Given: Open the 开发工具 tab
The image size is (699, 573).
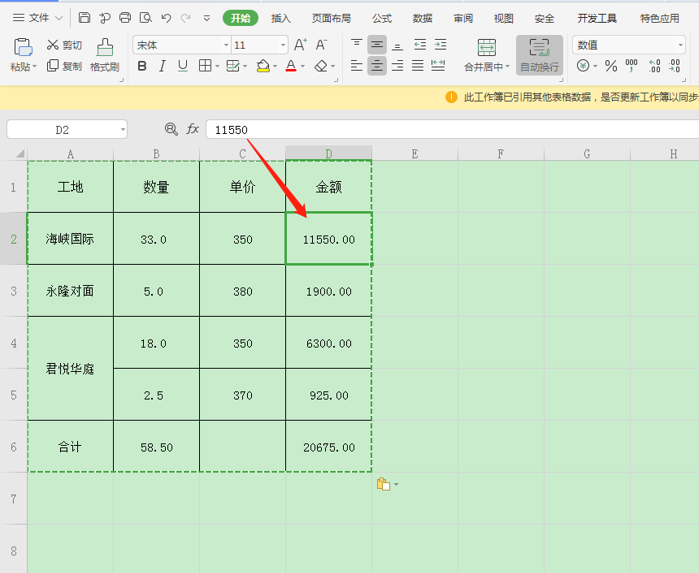Looking at the screenshot, I should point(597,18).
